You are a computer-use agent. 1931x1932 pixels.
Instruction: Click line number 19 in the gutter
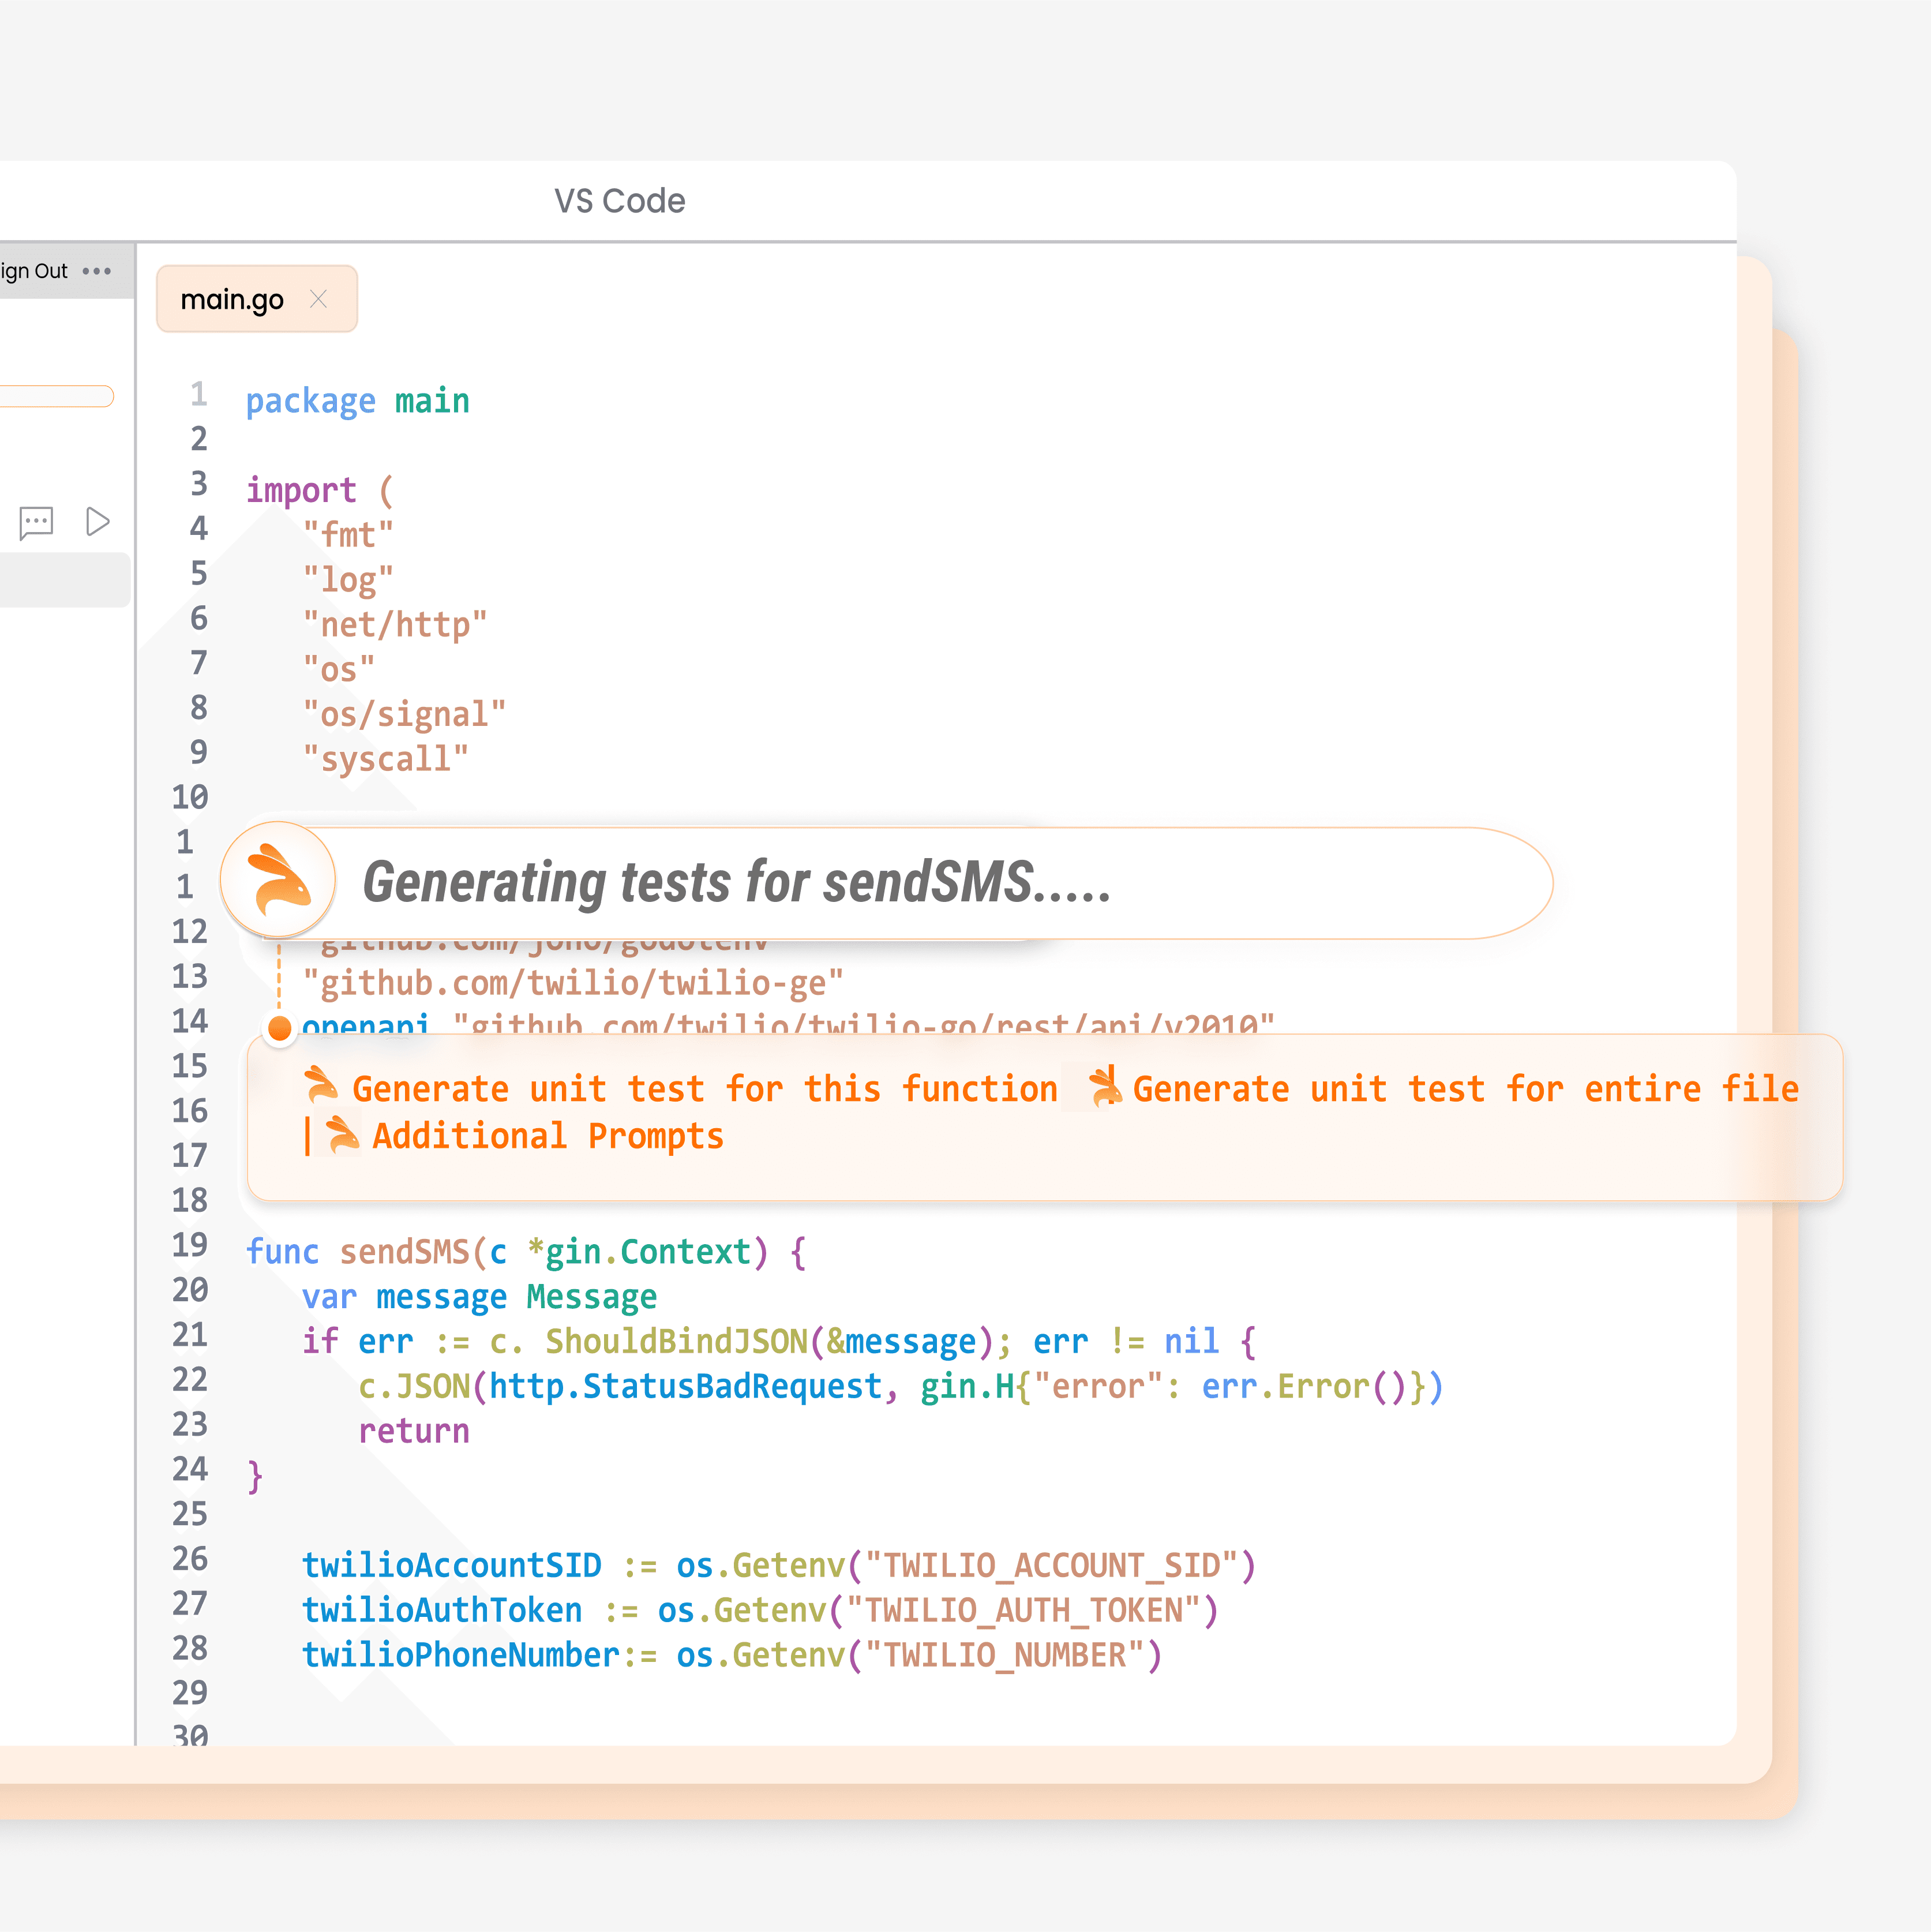190,1245
